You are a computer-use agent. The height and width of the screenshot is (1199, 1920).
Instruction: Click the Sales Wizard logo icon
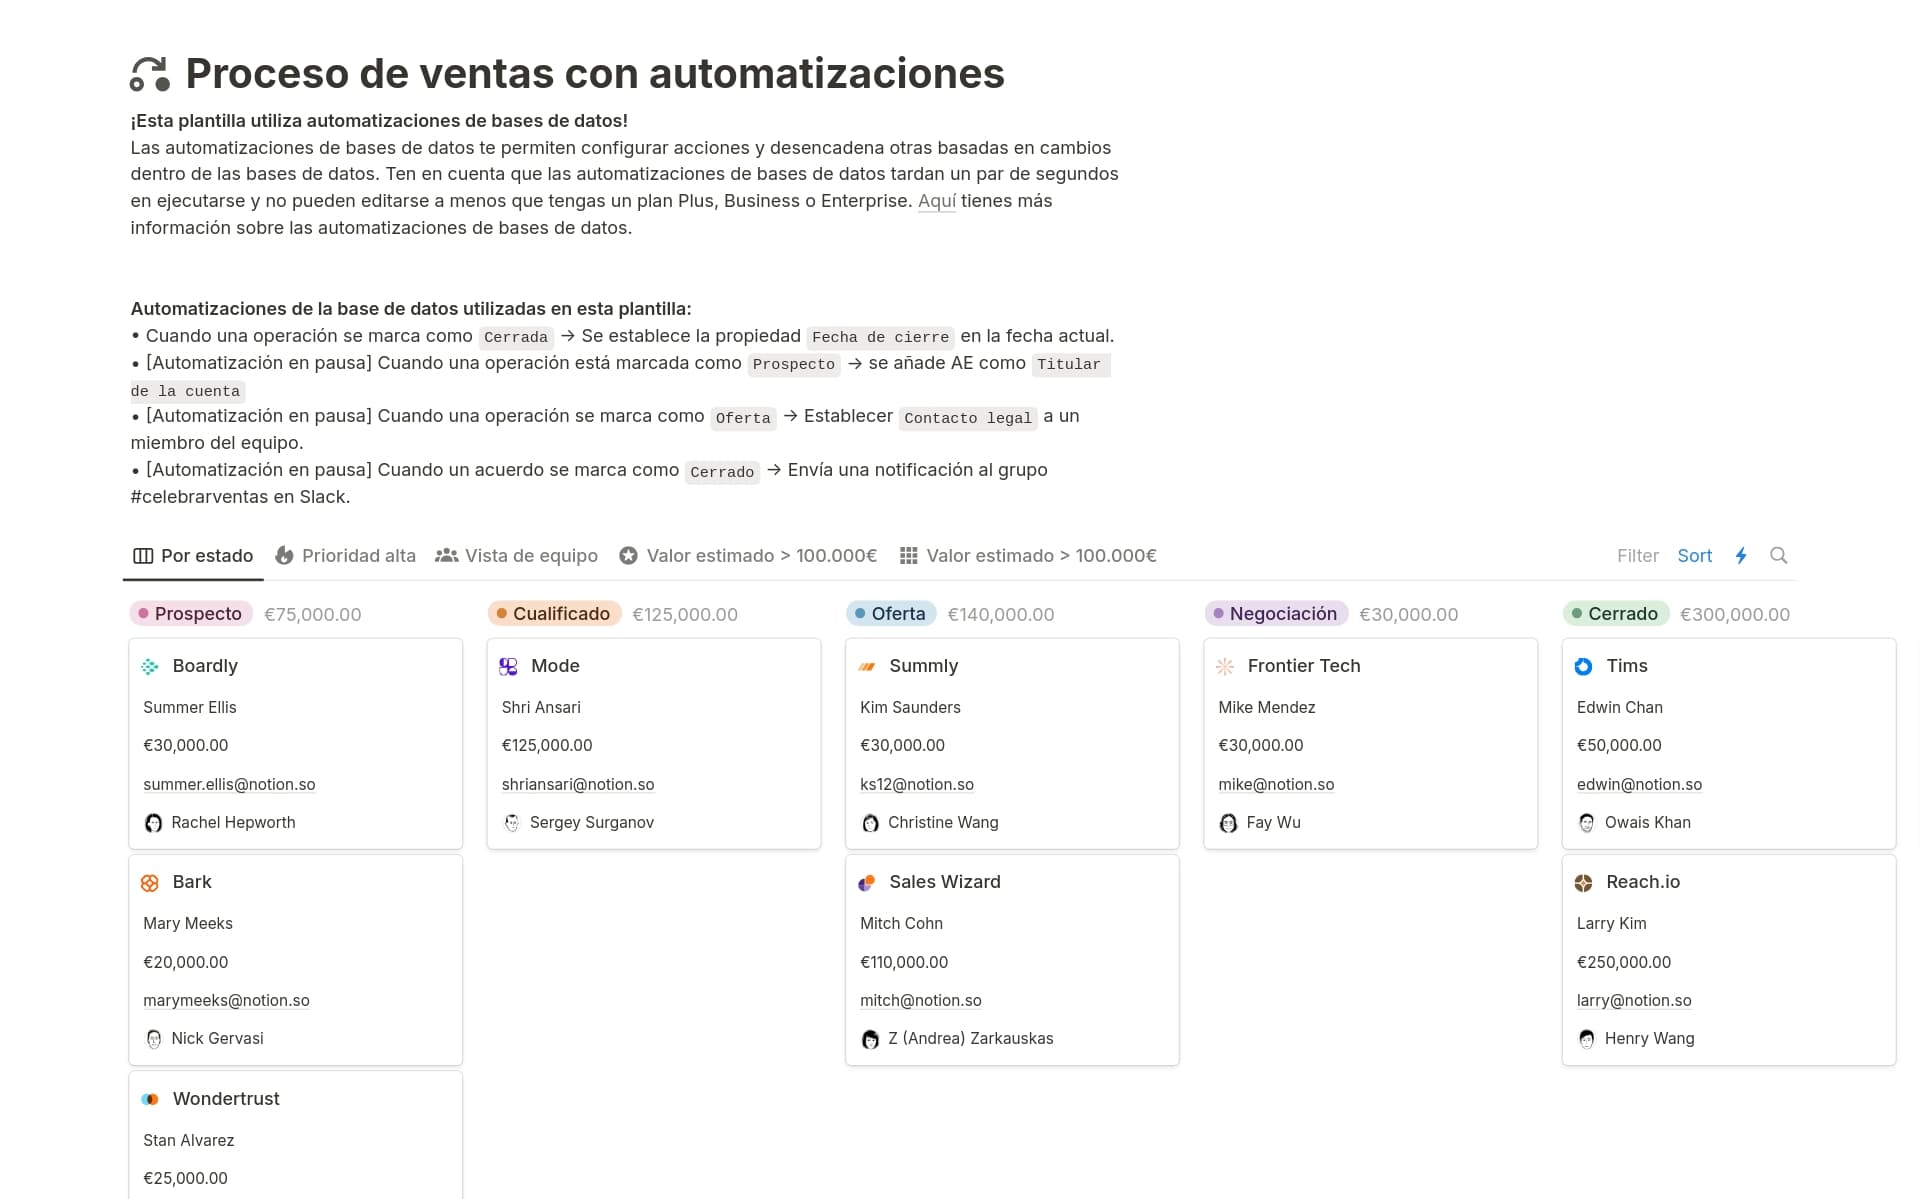867,883
